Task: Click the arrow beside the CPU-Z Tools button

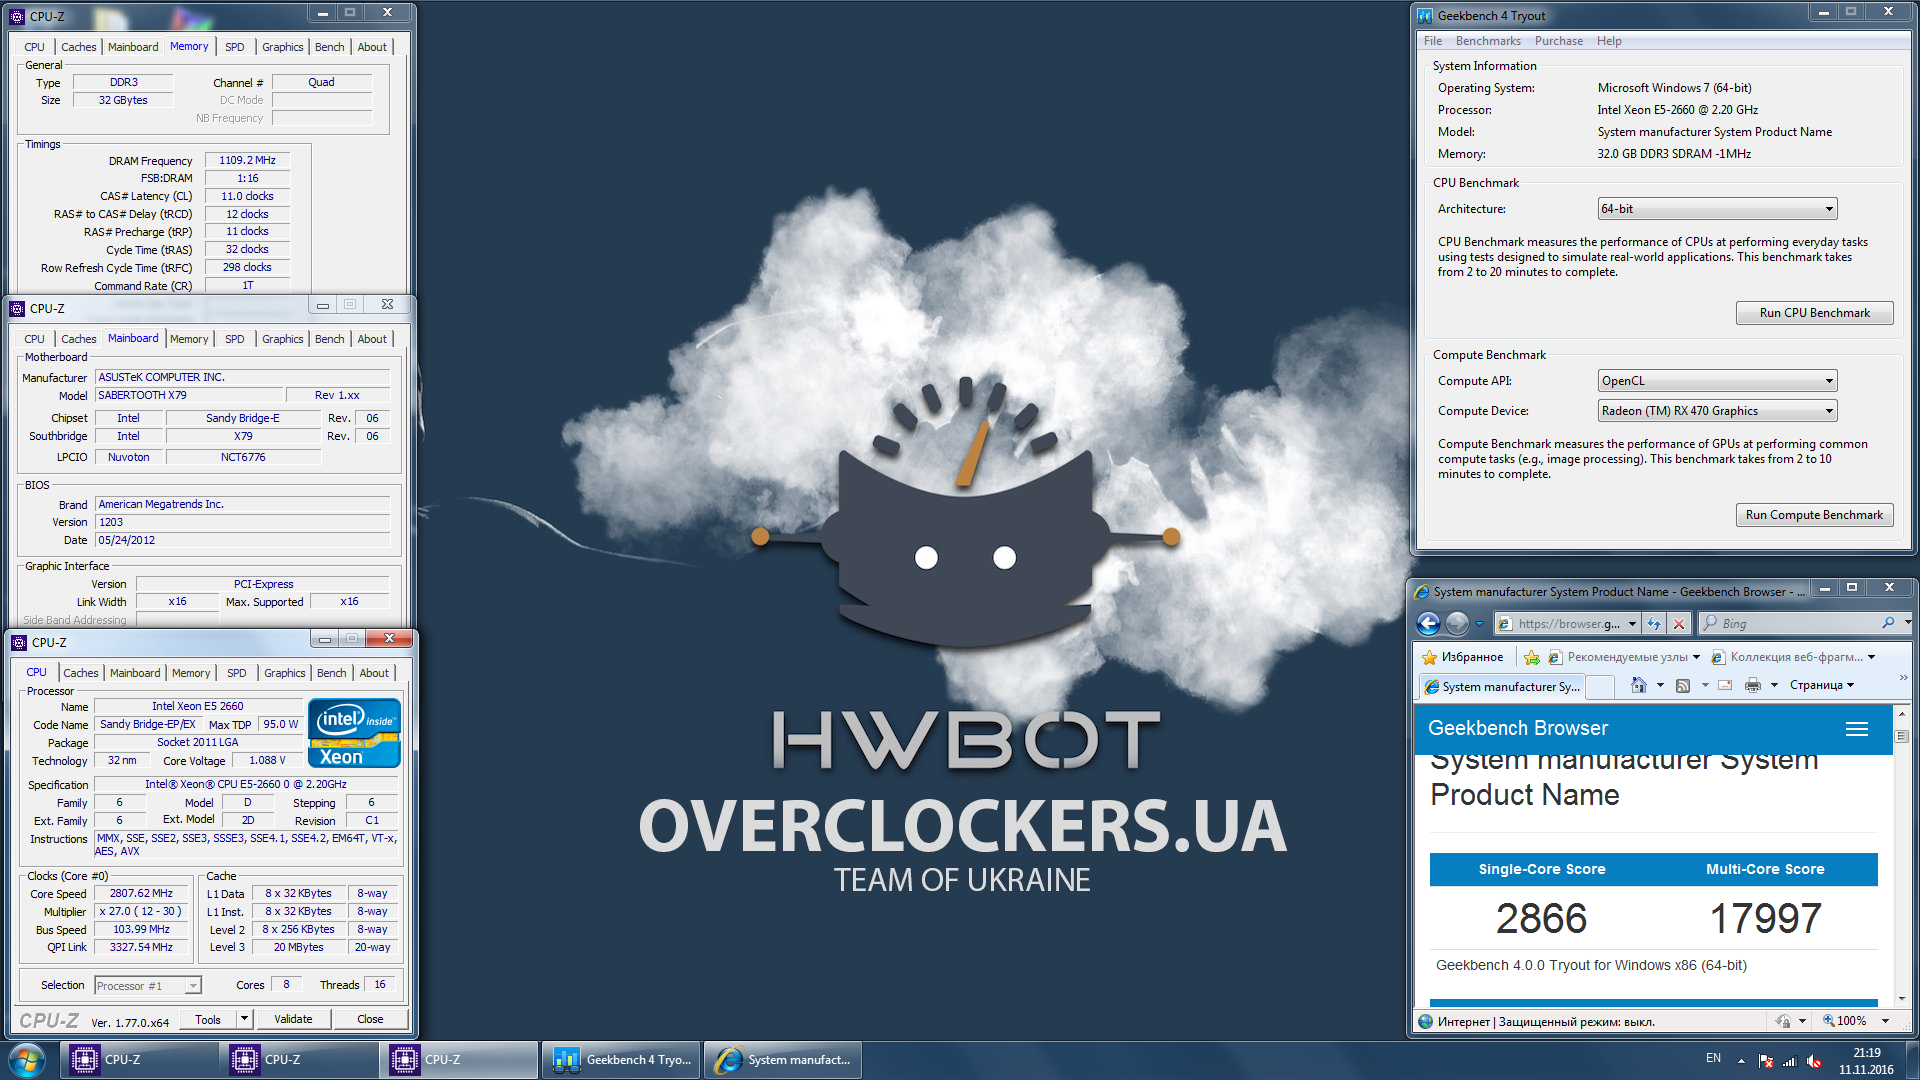Action: tap(244, 1019)
